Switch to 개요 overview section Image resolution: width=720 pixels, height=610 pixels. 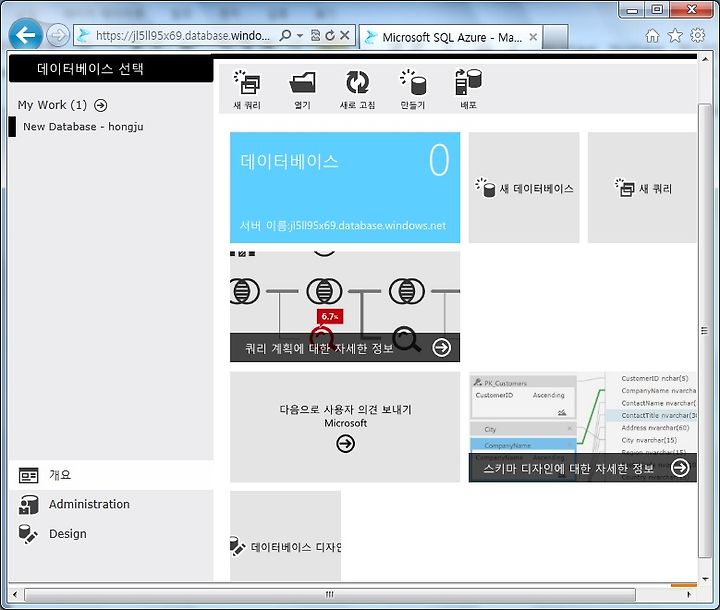coord(111,475)
